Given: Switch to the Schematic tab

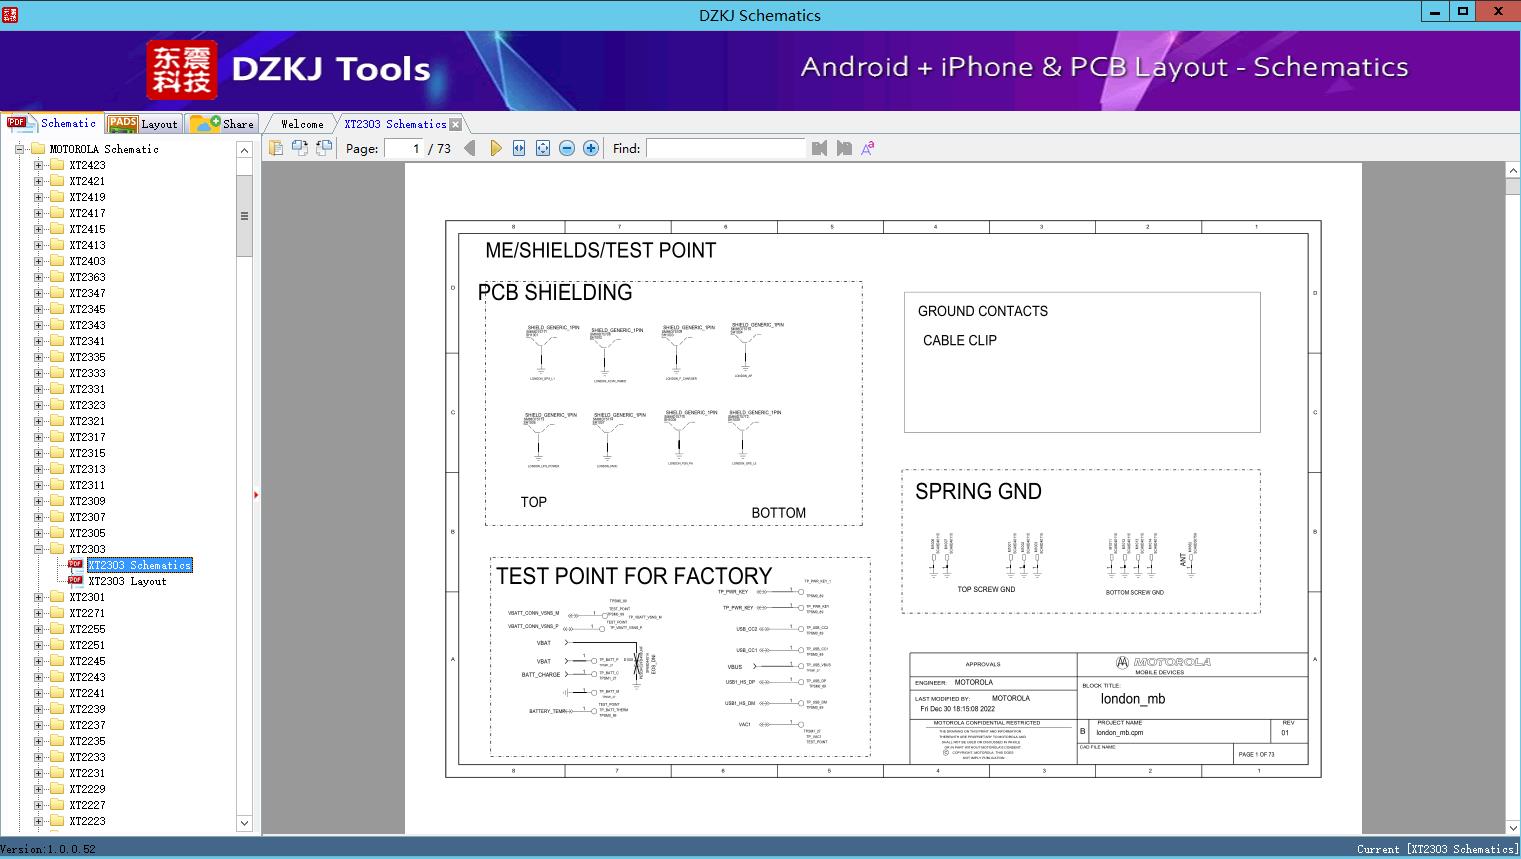Looking at the screenshot, I should point(52,123).
